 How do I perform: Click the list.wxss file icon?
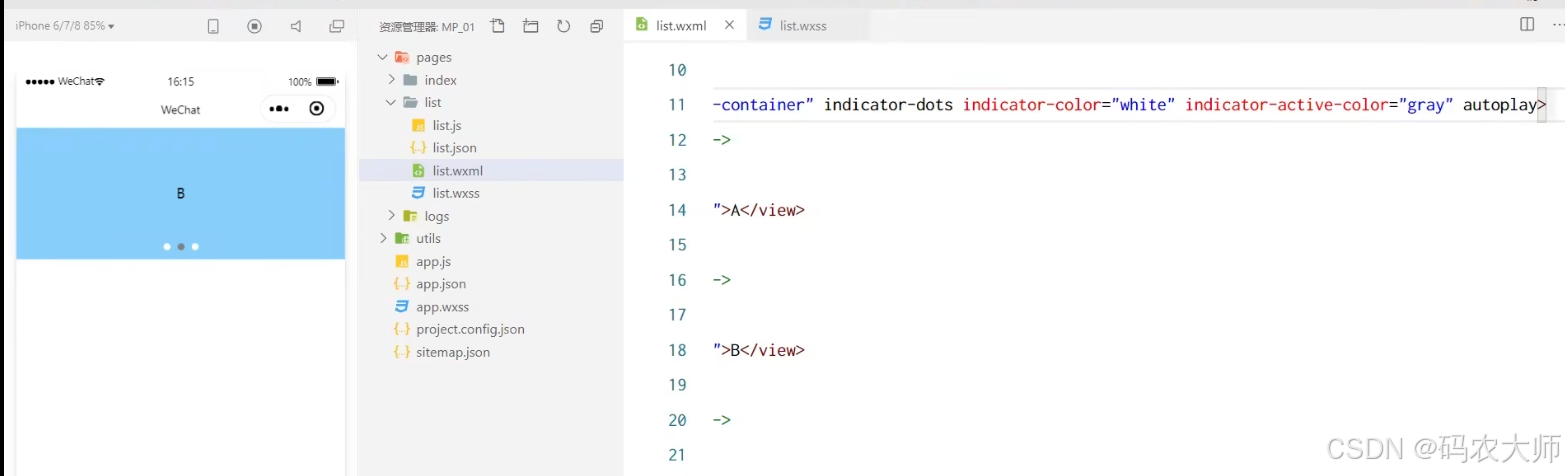(419, 193)
